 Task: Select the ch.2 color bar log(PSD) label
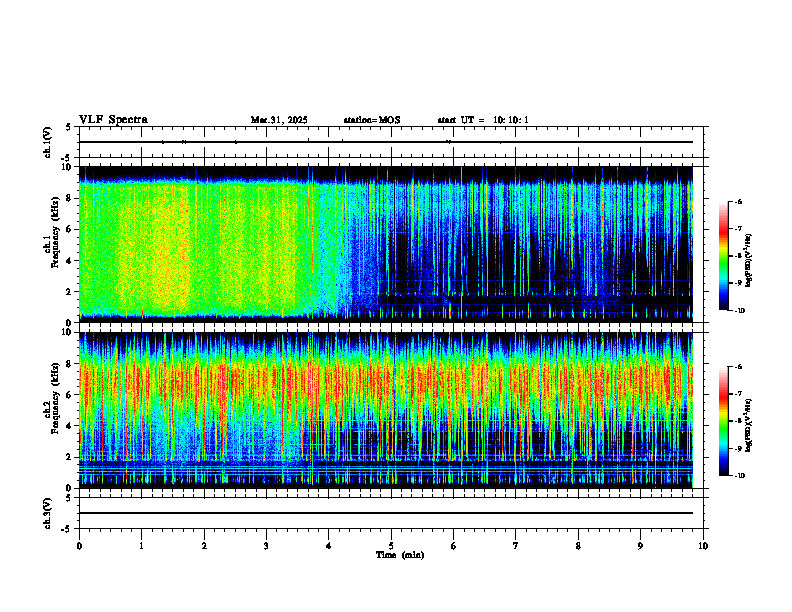pos(749,425)
